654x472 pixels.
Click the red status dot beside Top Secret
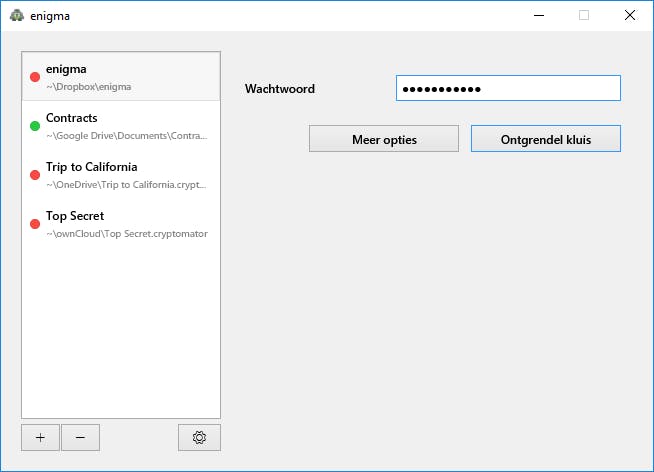coord(35,224)
